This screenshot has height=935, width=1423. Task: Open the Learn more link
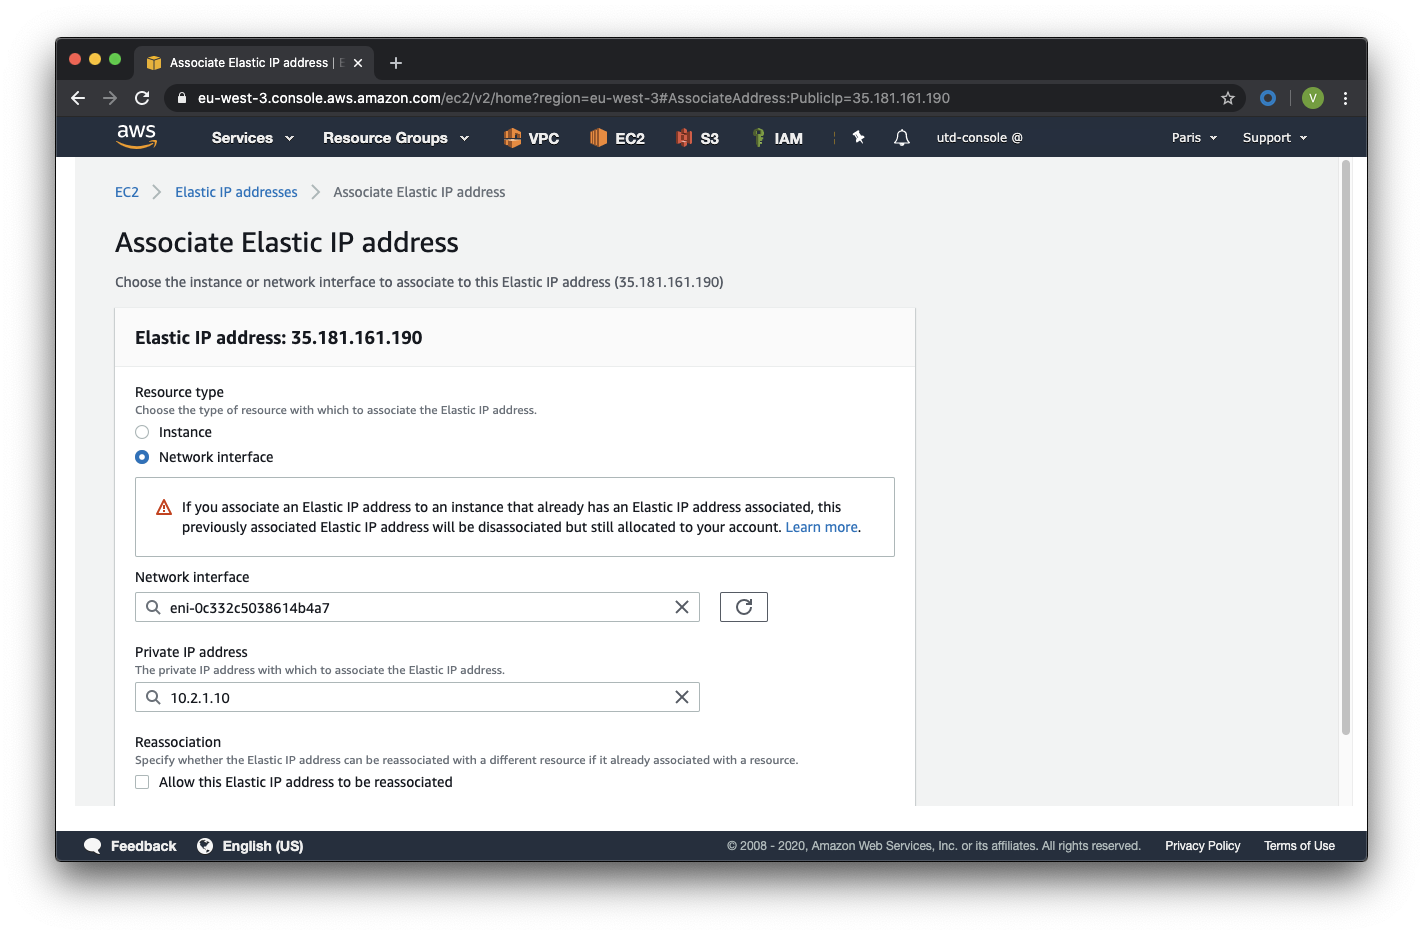822,527
